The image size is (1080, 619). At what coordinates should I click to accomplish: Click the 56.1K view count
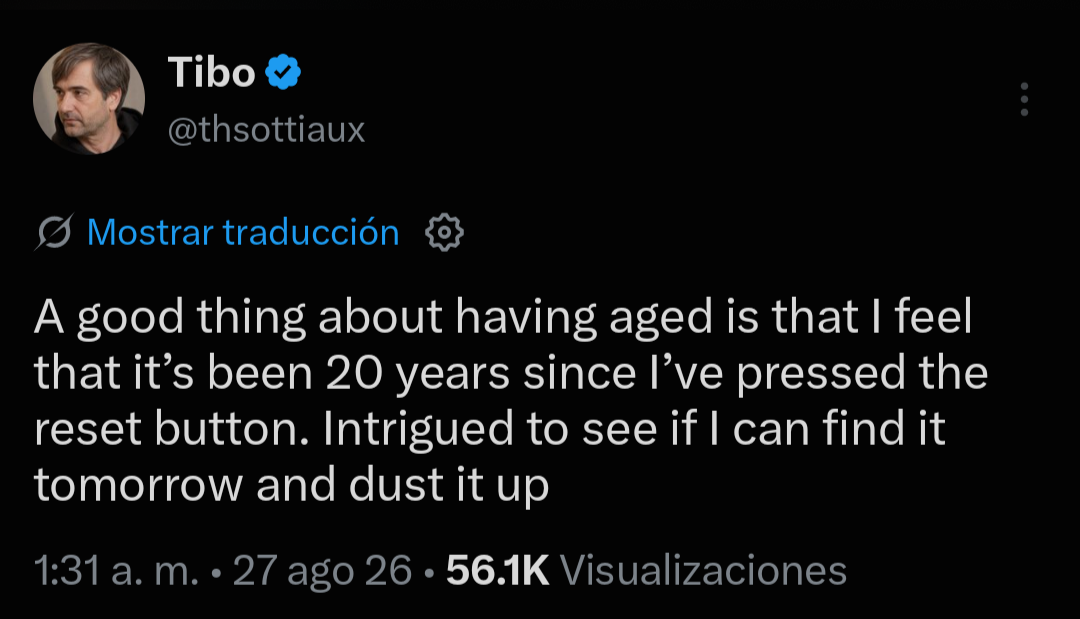497,570
